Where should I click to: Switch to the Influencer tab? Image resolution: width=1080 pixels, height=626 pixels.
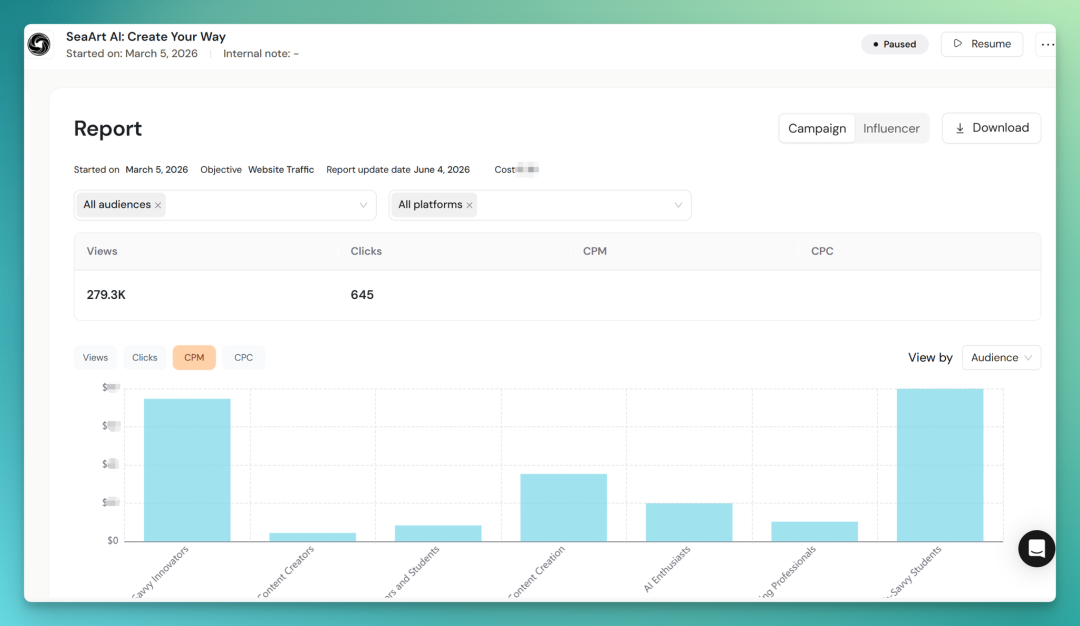click(891, 129)
